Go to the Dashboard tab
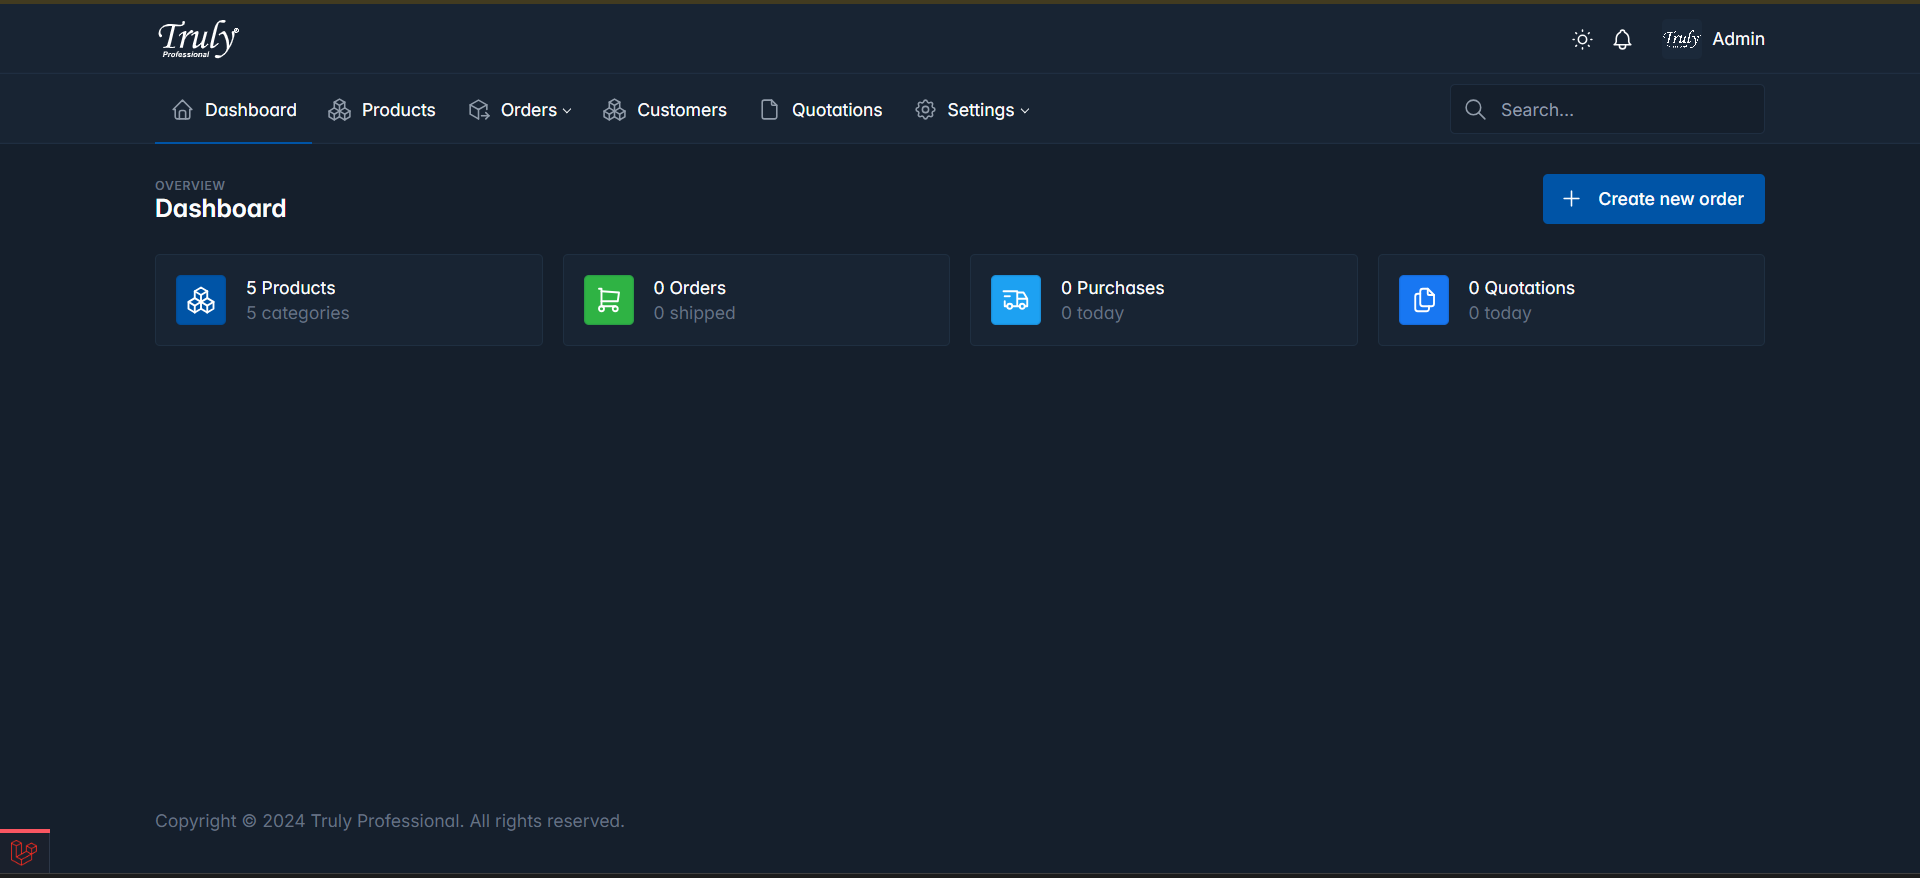 coord(234,110)
